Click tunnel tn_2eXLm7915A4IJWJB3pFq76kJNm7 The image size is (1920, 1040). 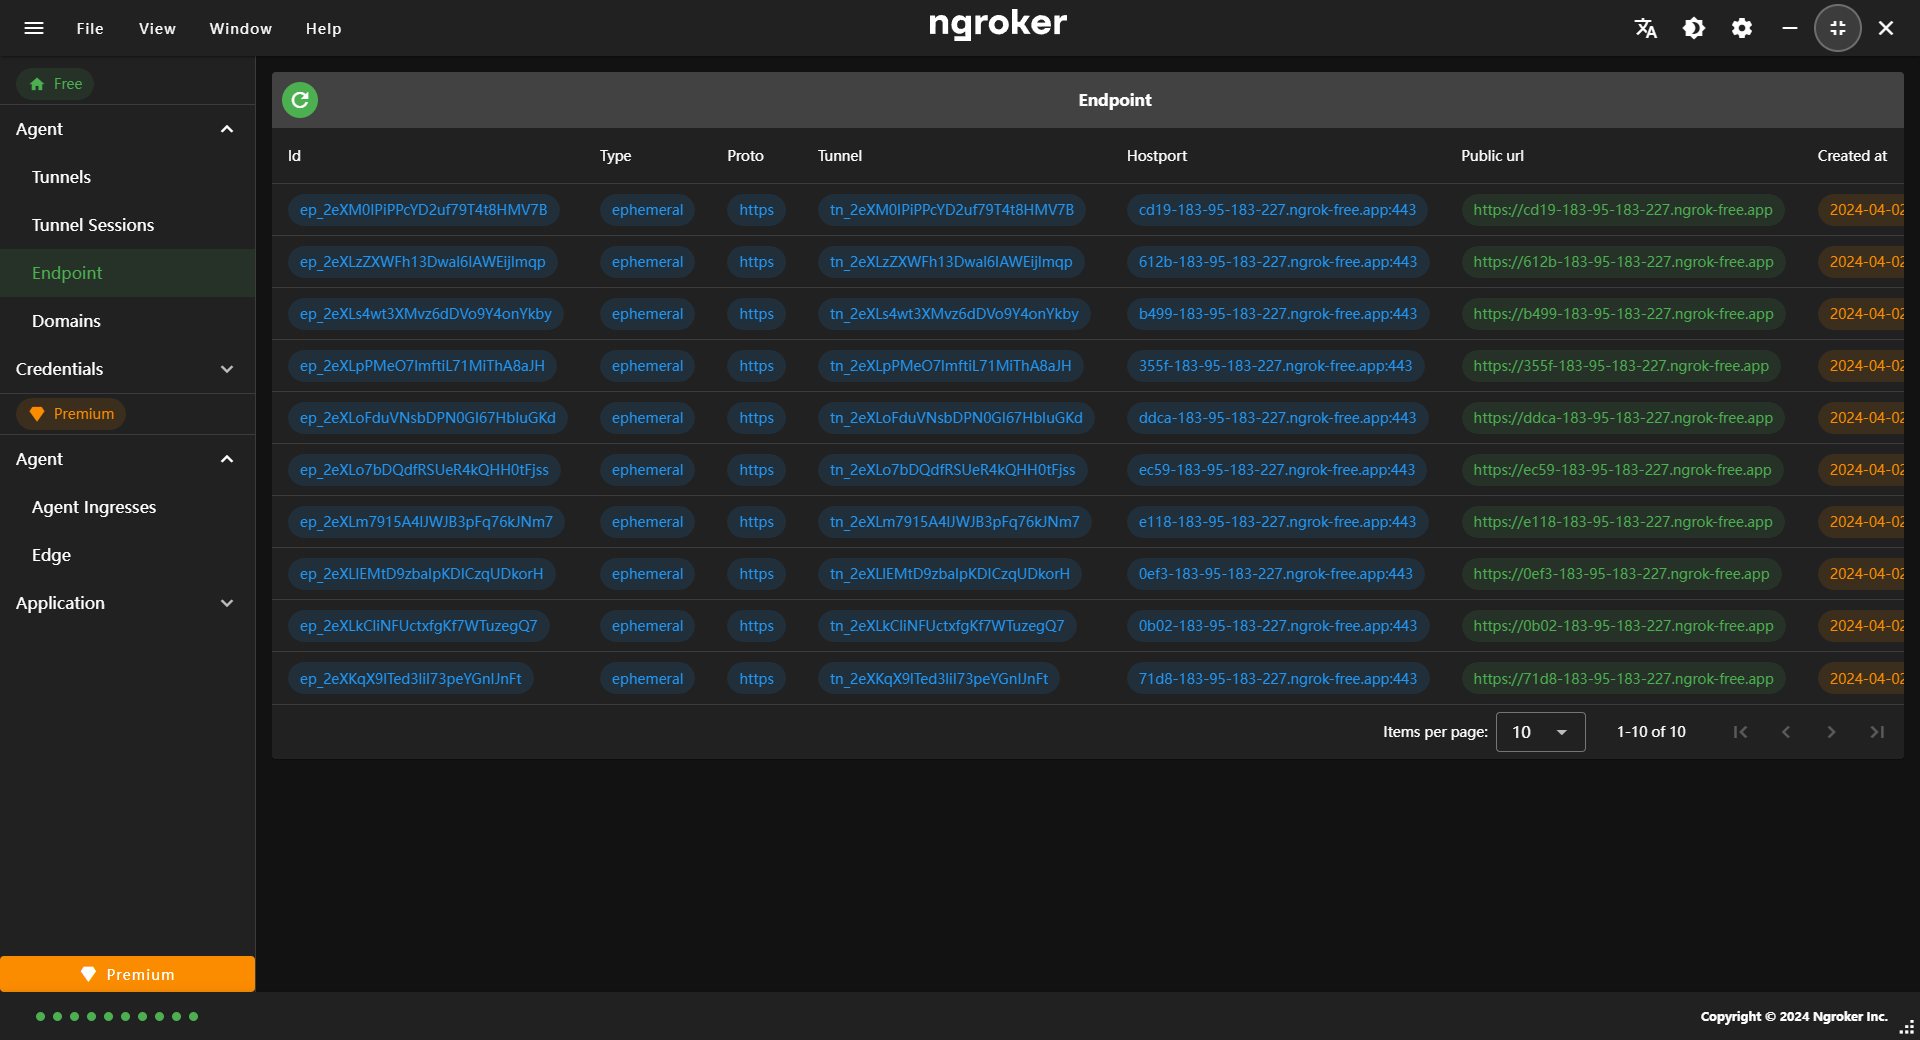(954, 522)
